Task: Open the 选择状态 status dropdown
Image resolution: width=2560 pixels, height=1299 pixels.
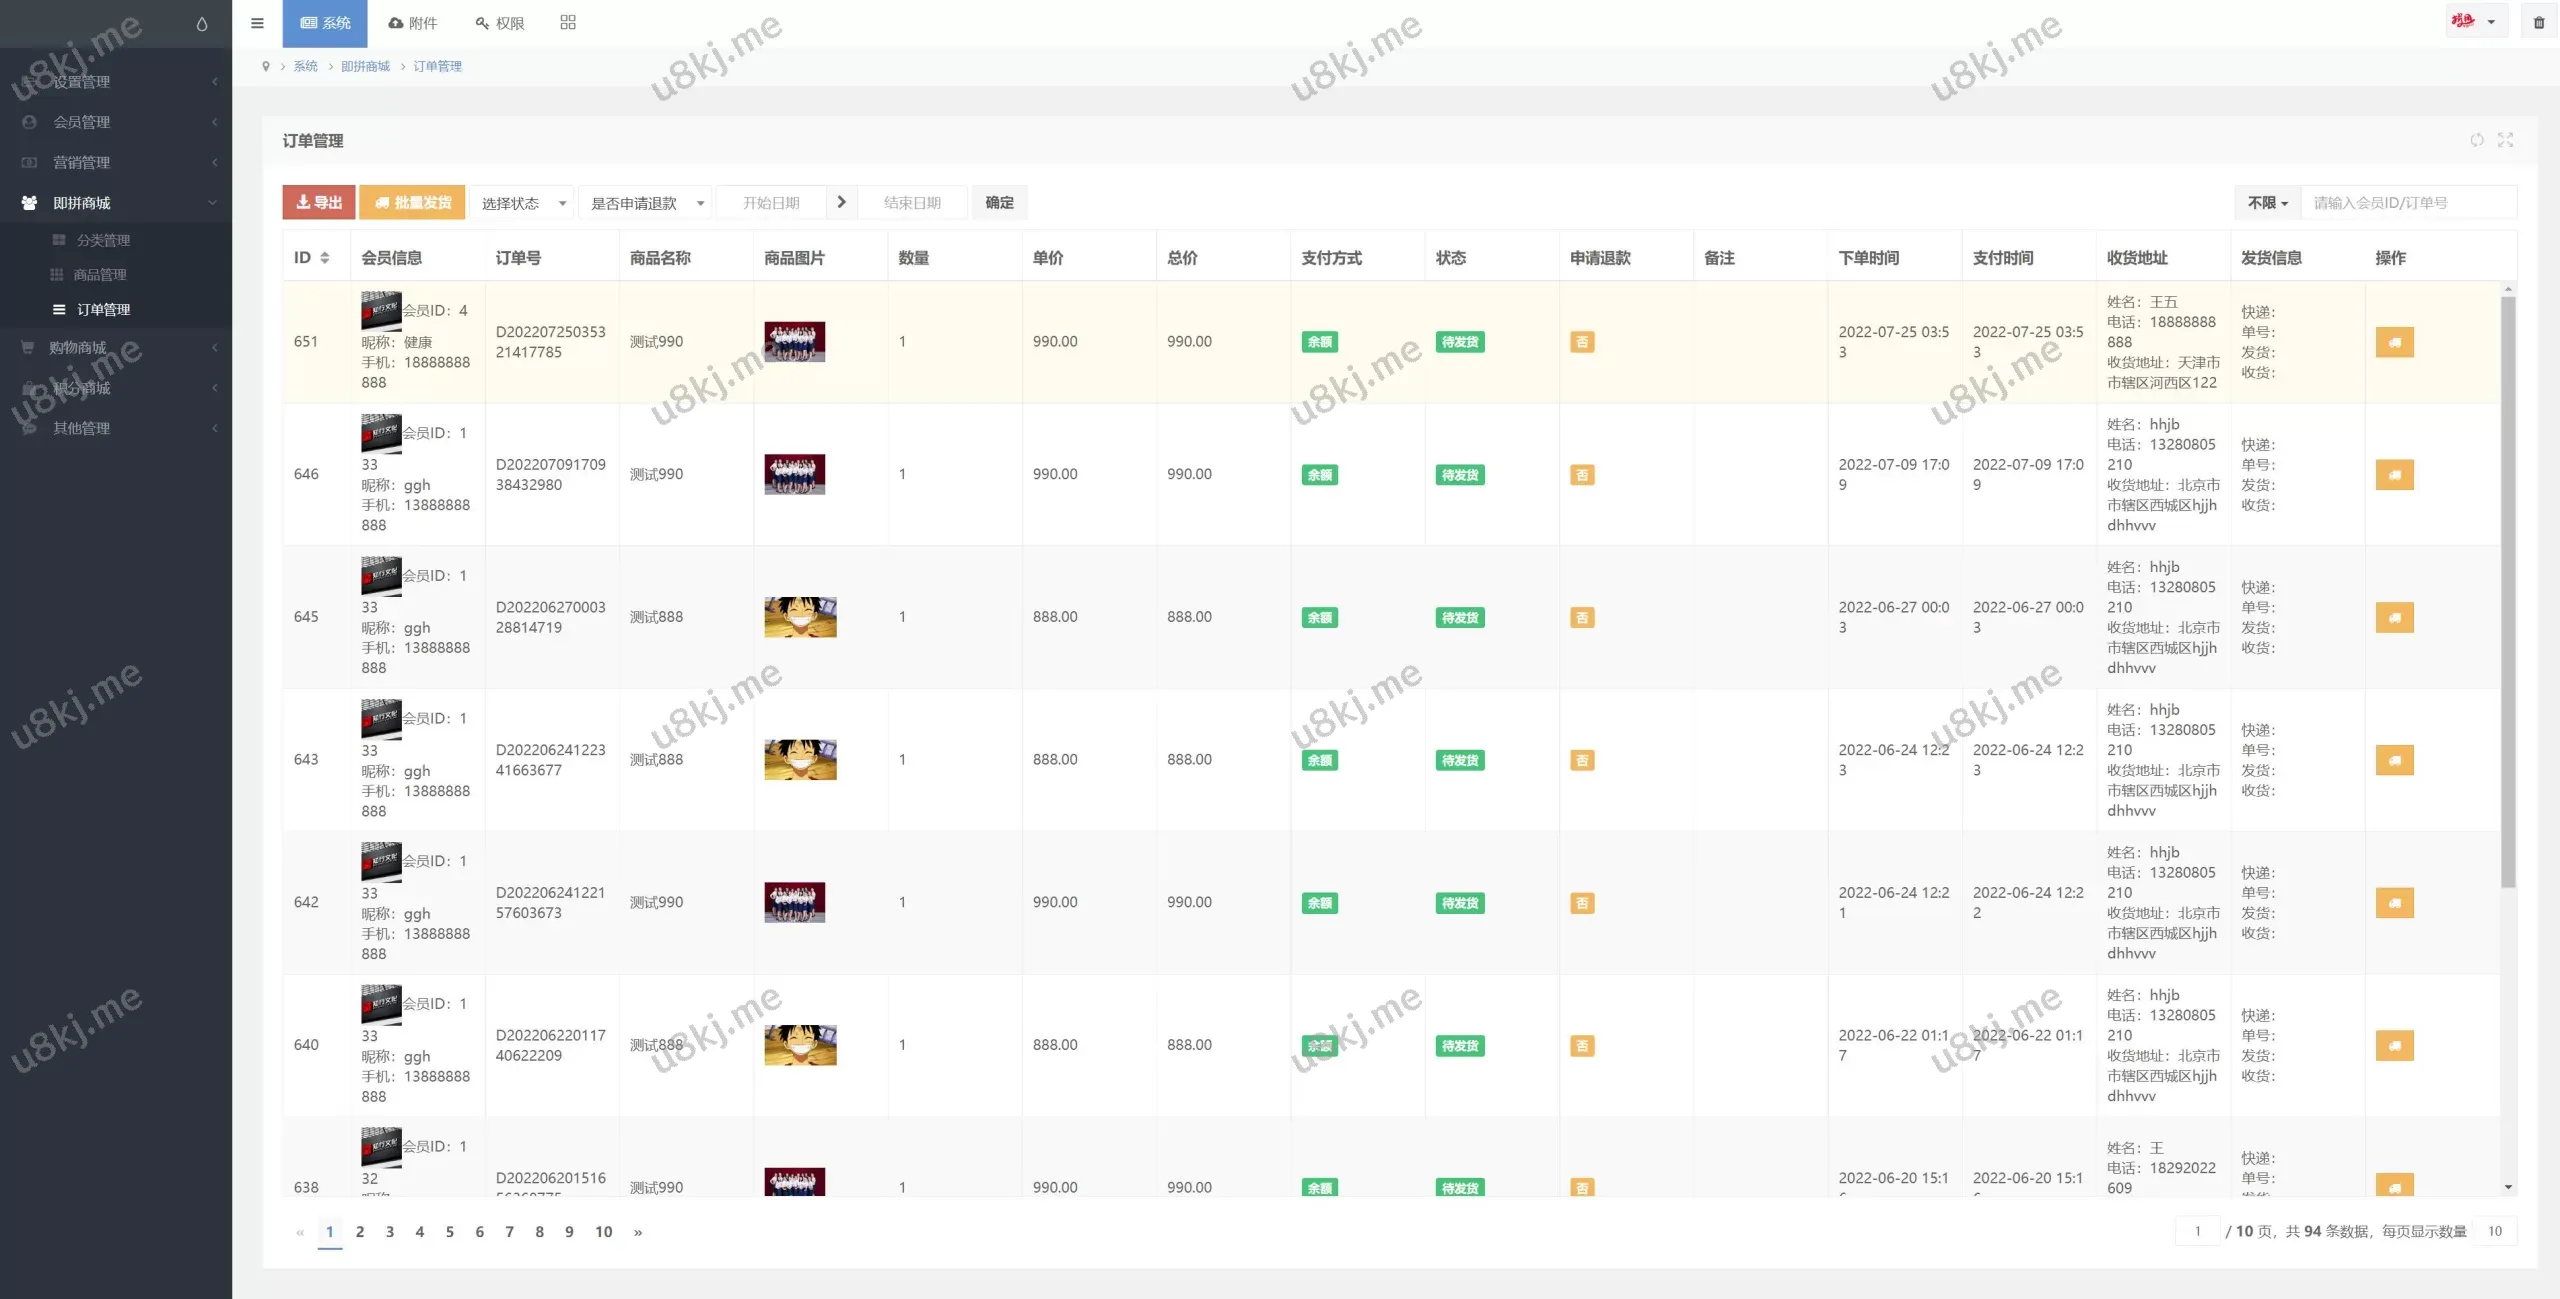Action: (x=523, y=203)
